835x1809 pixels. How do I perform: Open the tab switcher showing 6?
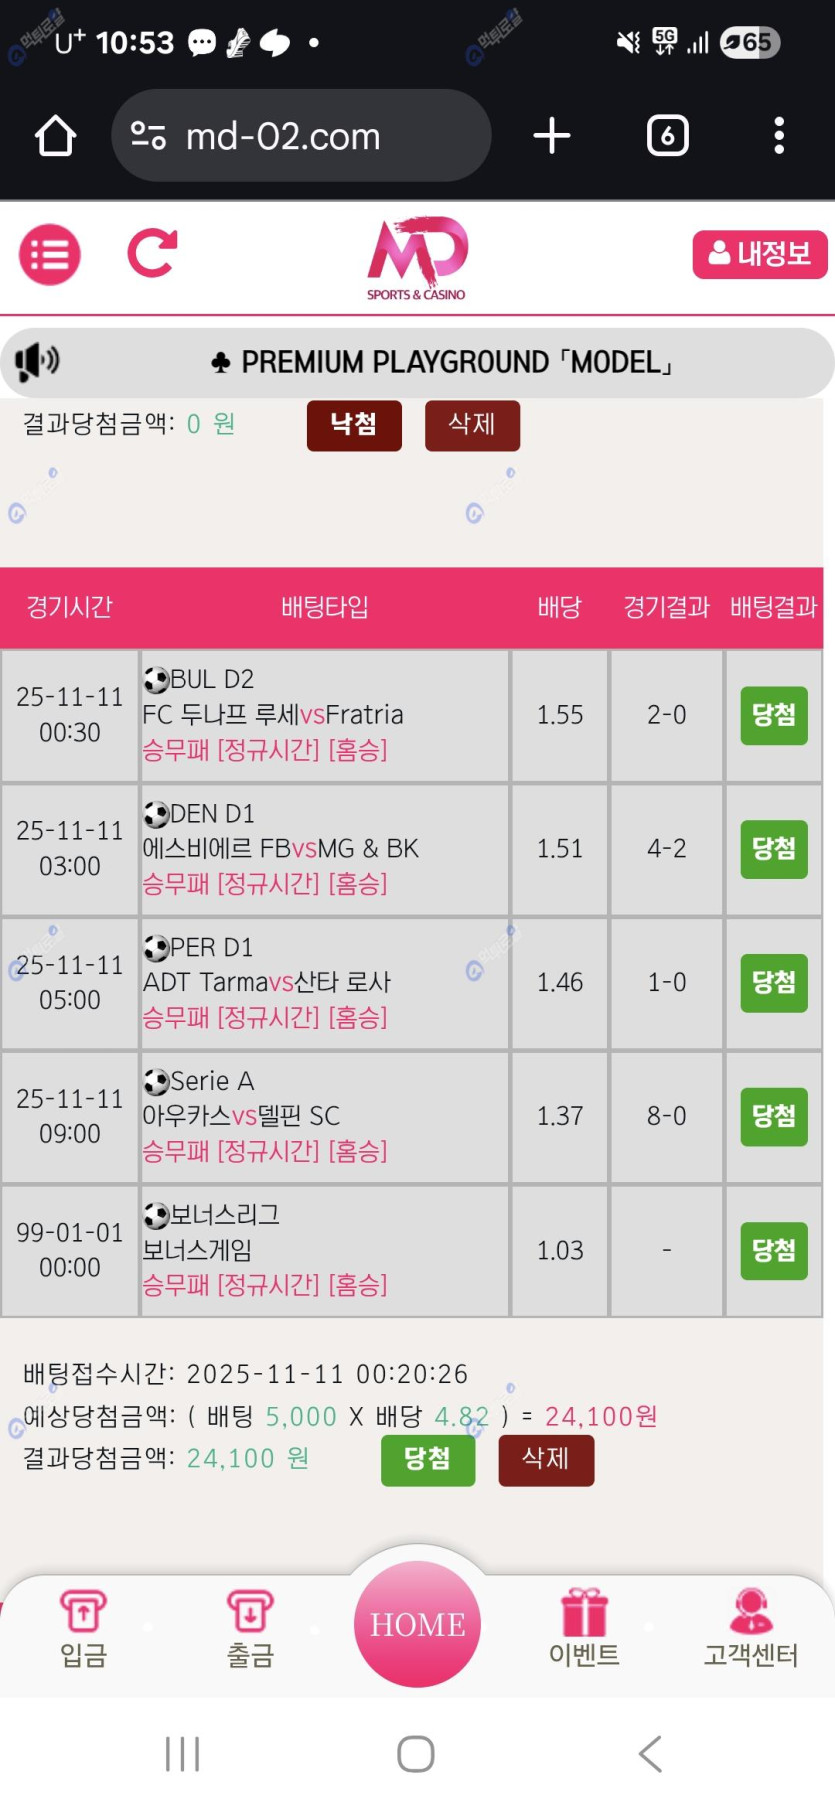pos(667,136)
